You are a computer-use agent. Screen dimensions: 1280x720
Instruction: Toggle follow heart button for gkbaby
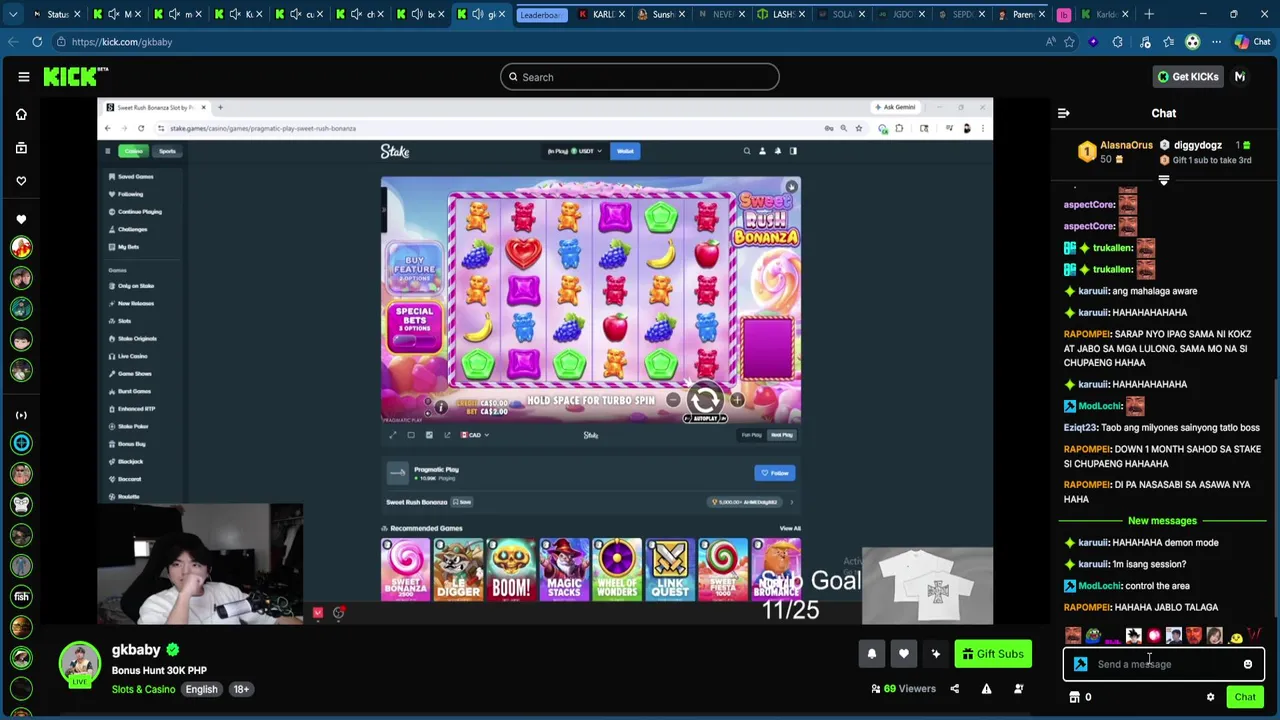click(x=903, y=654)
